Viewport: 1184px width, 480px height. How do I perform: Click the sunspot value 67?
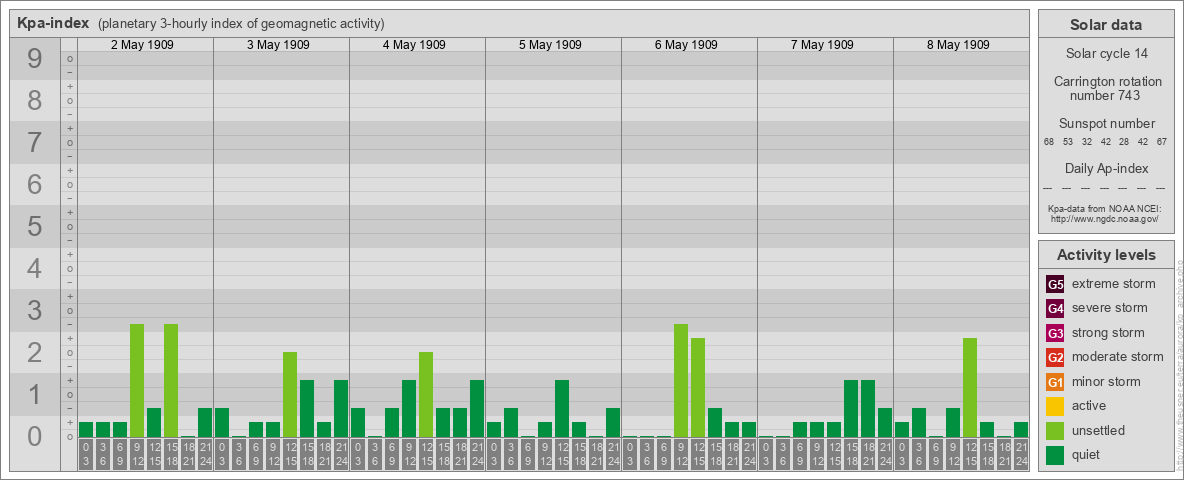click(x=1161, y=142)
